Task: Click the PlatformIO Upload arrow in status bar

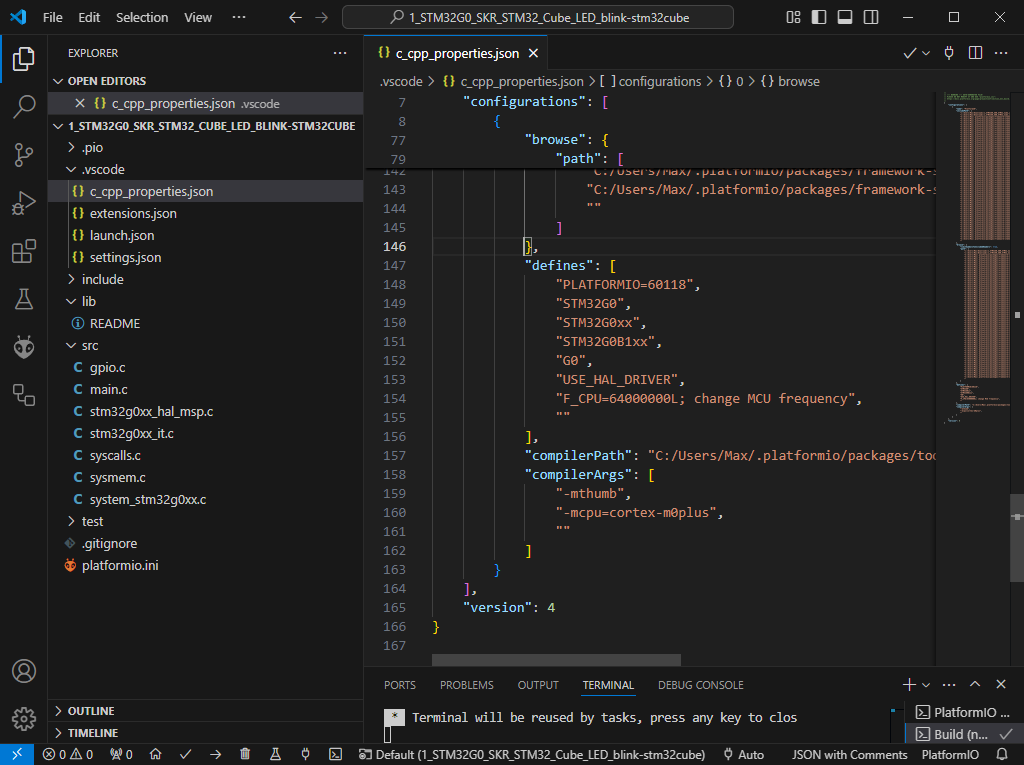Action: click(216, 755)
